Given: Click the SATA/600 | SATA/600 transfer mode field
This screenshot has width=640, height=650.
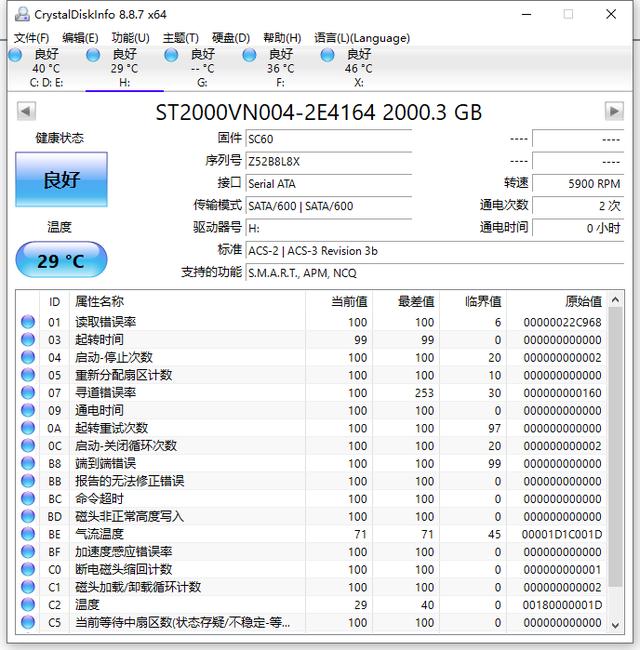Looking at the screenshot, I should 329,206.
